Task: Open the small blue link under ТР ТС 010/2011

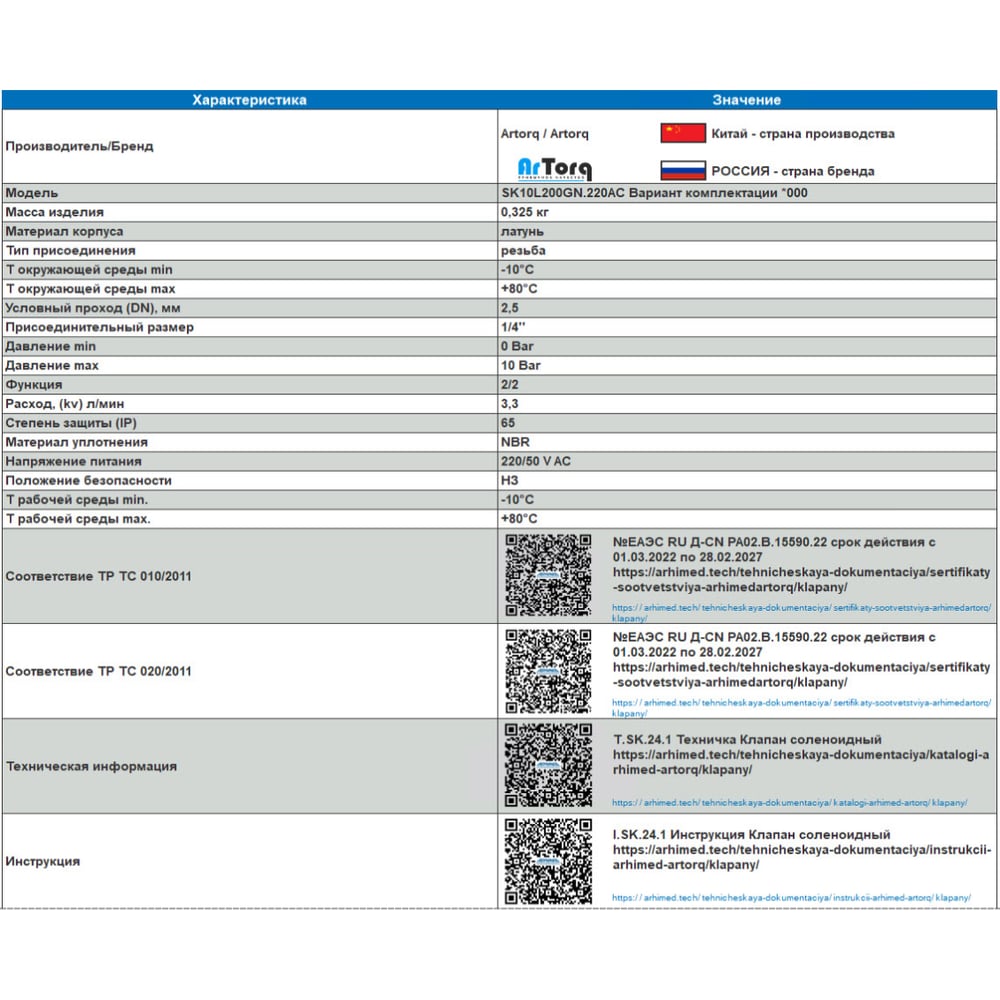Action: click(802, 613)
